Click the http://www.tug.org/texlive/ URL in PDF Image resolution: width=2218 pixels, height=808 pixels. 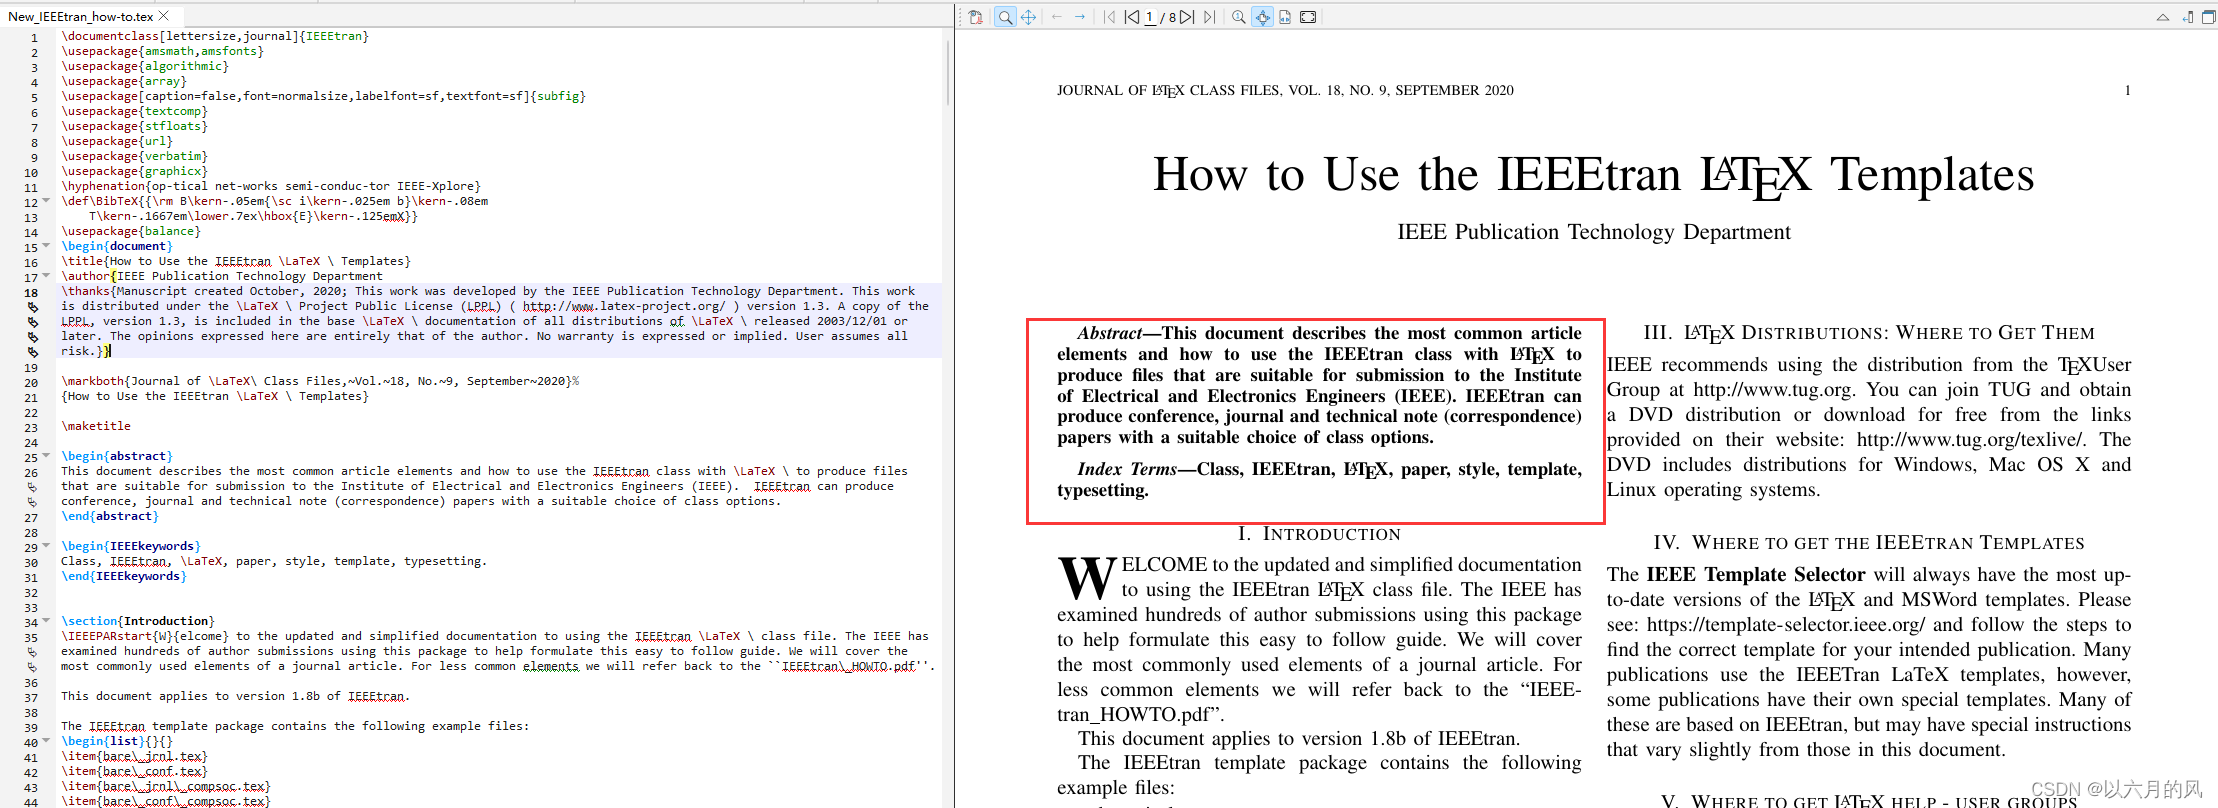[x=1971, y=440]
